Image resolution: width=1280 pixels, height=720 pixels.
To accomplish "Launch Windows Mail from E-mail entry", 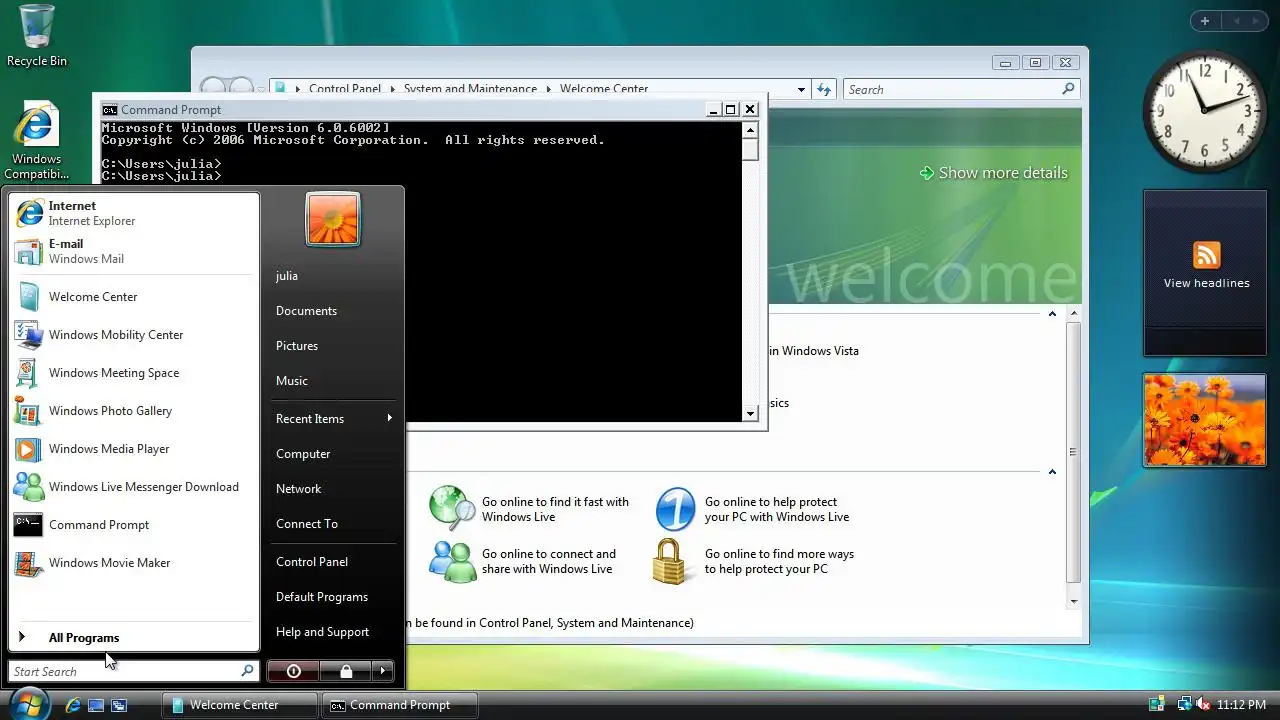I will coord(134,251).
